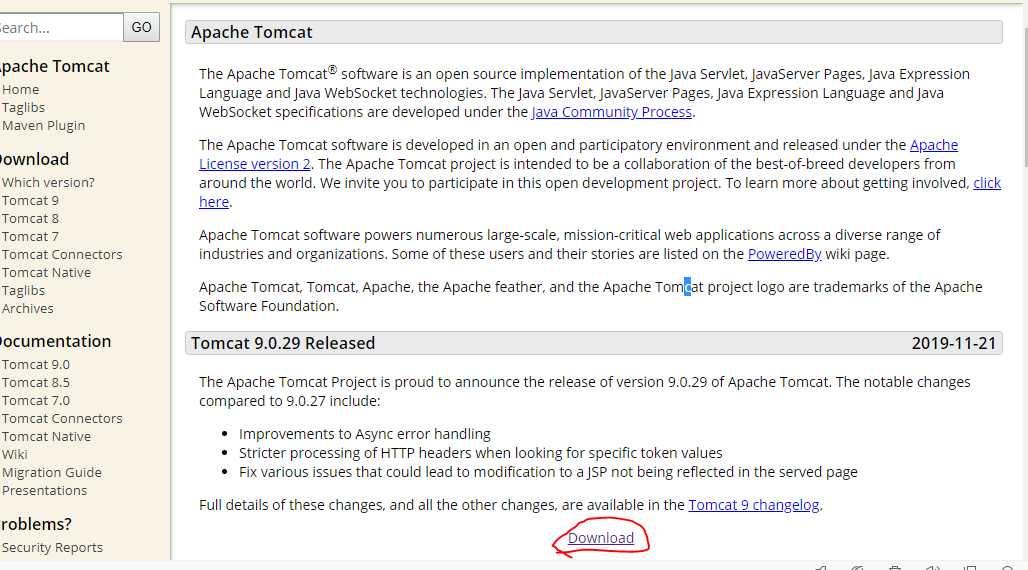Image resolution: width=1028 pixels, height=570 pixels.
Task: Open Taglibs under the Apache Tomcat section
Action: 23,107
